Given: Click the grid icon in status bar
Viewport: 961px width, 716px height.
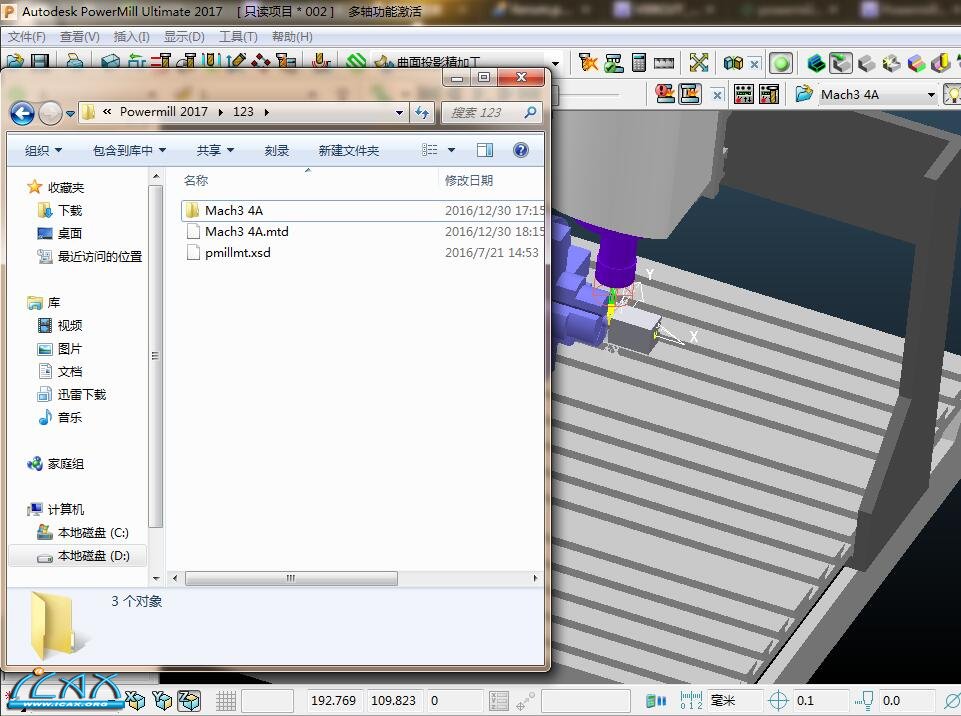Looking at the screenshot, I should pyautogui.click(x=226, y=701).
